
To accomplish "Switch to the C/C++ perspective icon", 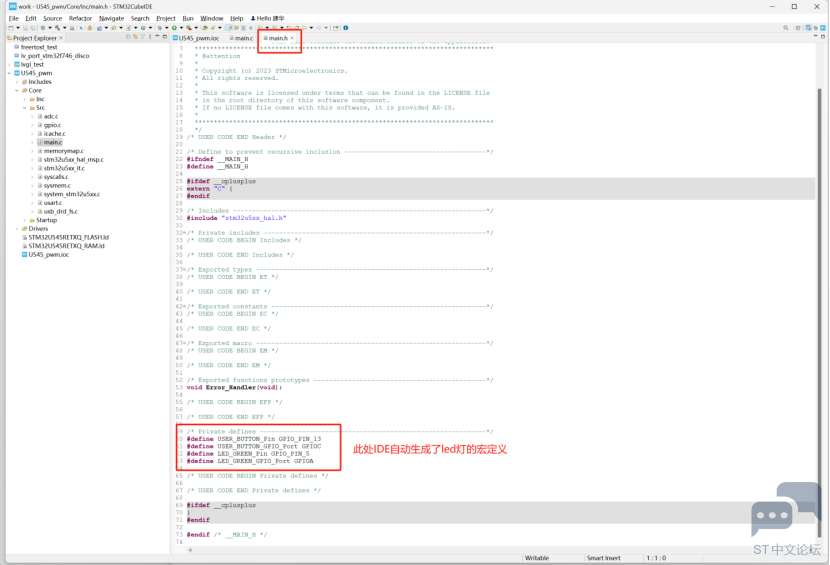I will pos(808,28).
